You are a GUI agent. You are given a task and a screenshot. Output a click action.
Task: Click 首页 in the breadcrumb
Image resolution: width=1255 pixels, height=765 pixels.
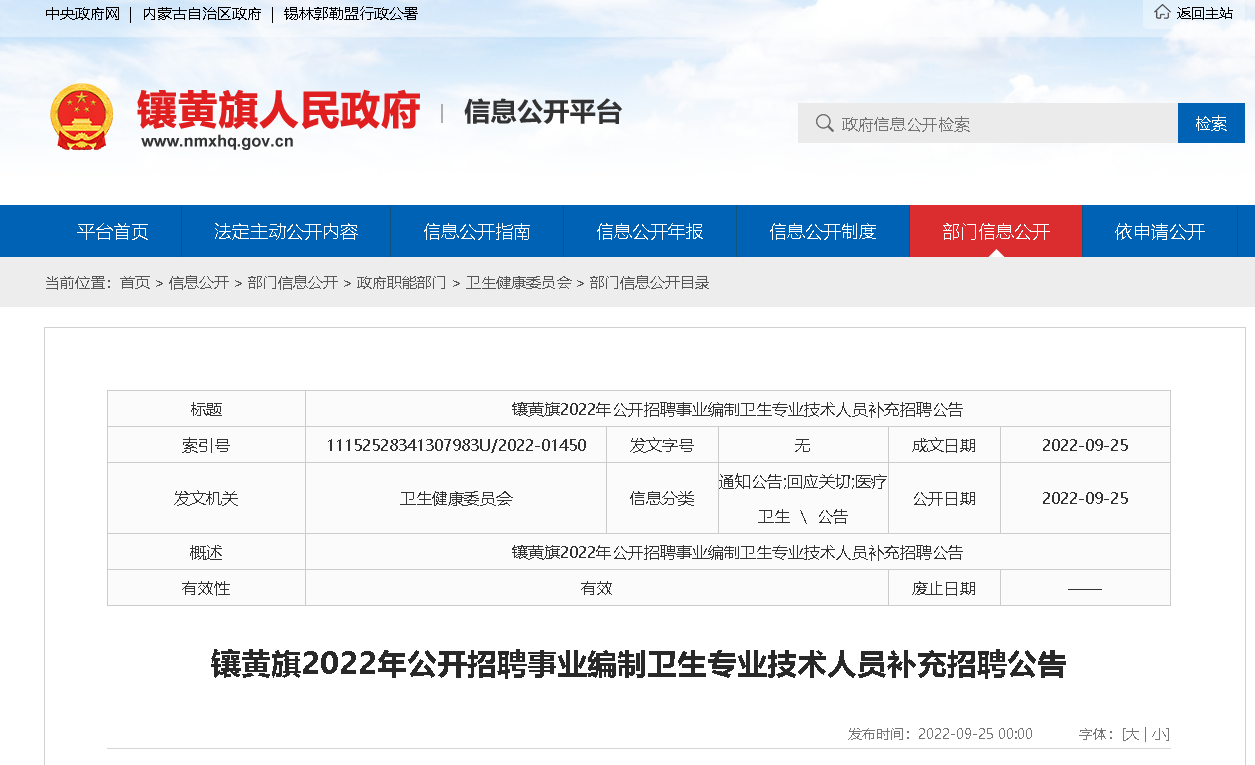135,283
